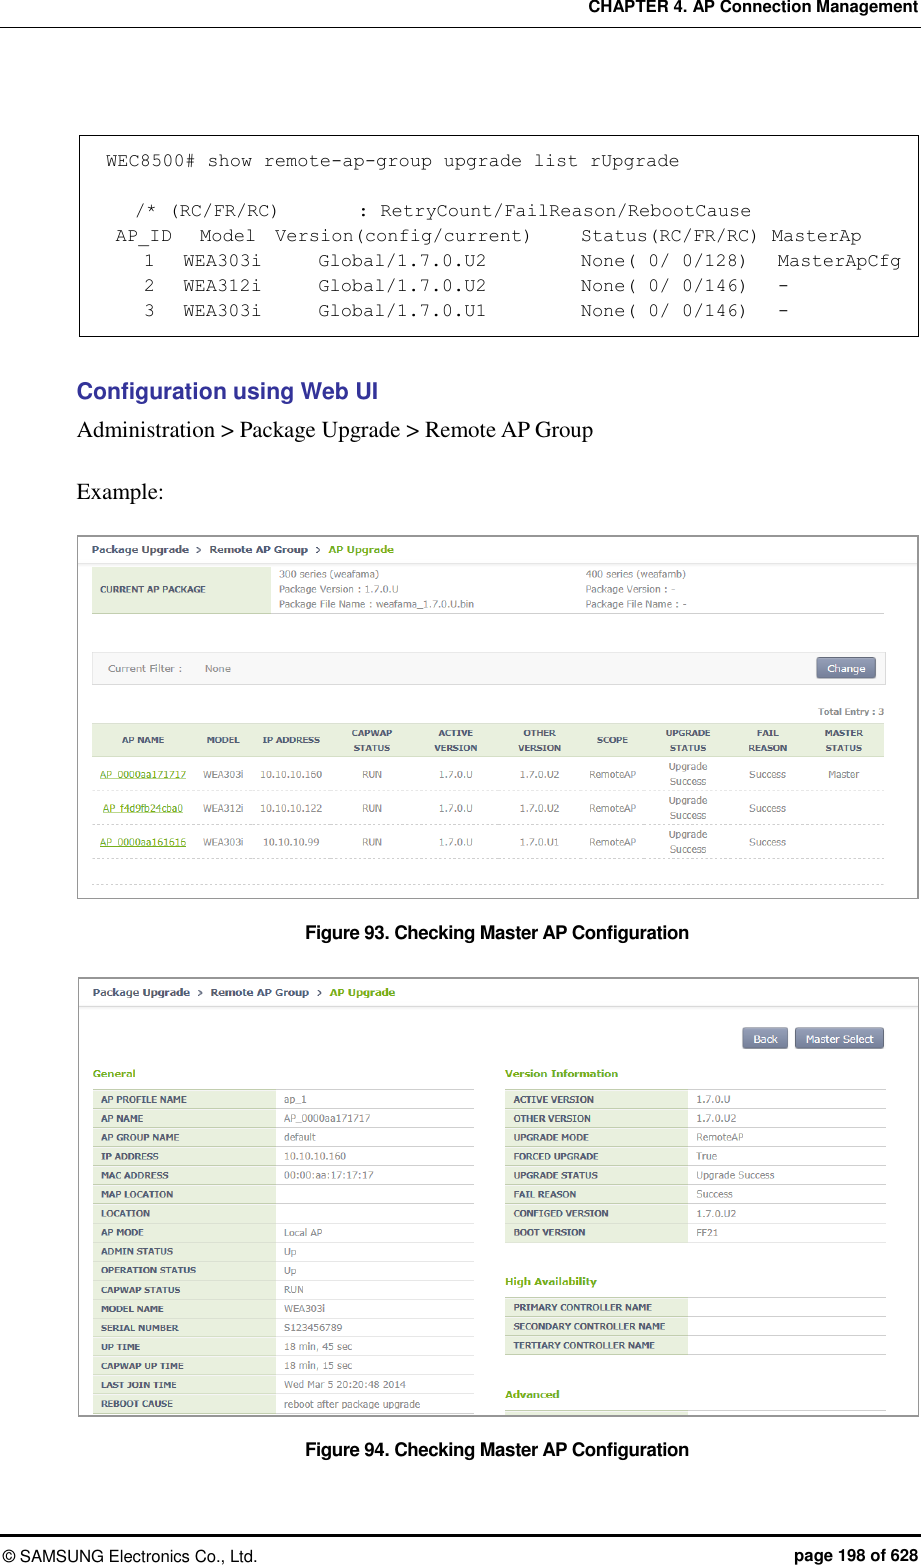Click the 'Configuration using Web UI' heading
This screenshot has height=1565, width=921.
(x=227, y=391)
